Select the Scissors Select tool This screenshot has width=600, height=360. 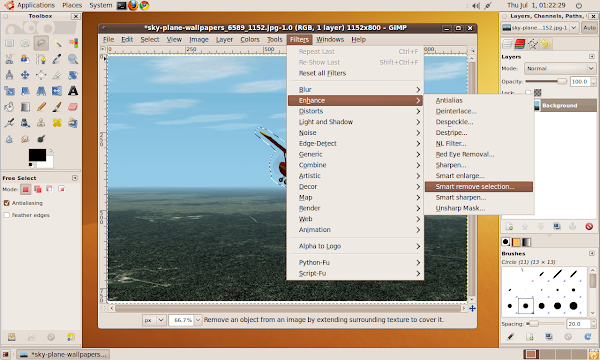9,59
